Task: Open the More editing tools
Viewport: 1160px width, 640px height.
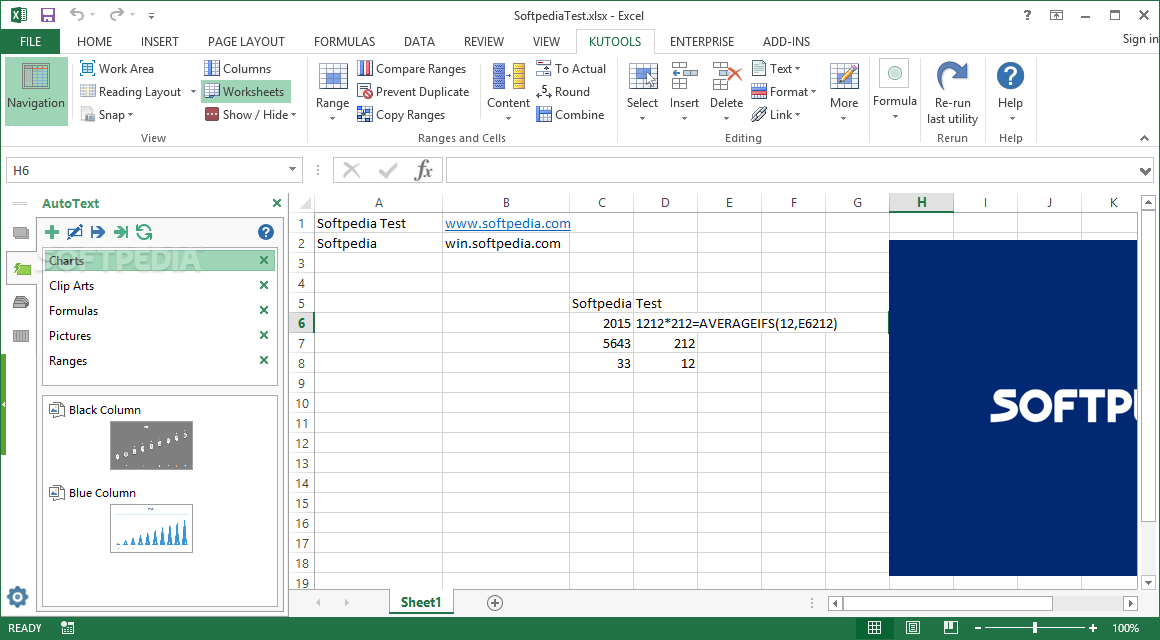Action: [844, 91]
